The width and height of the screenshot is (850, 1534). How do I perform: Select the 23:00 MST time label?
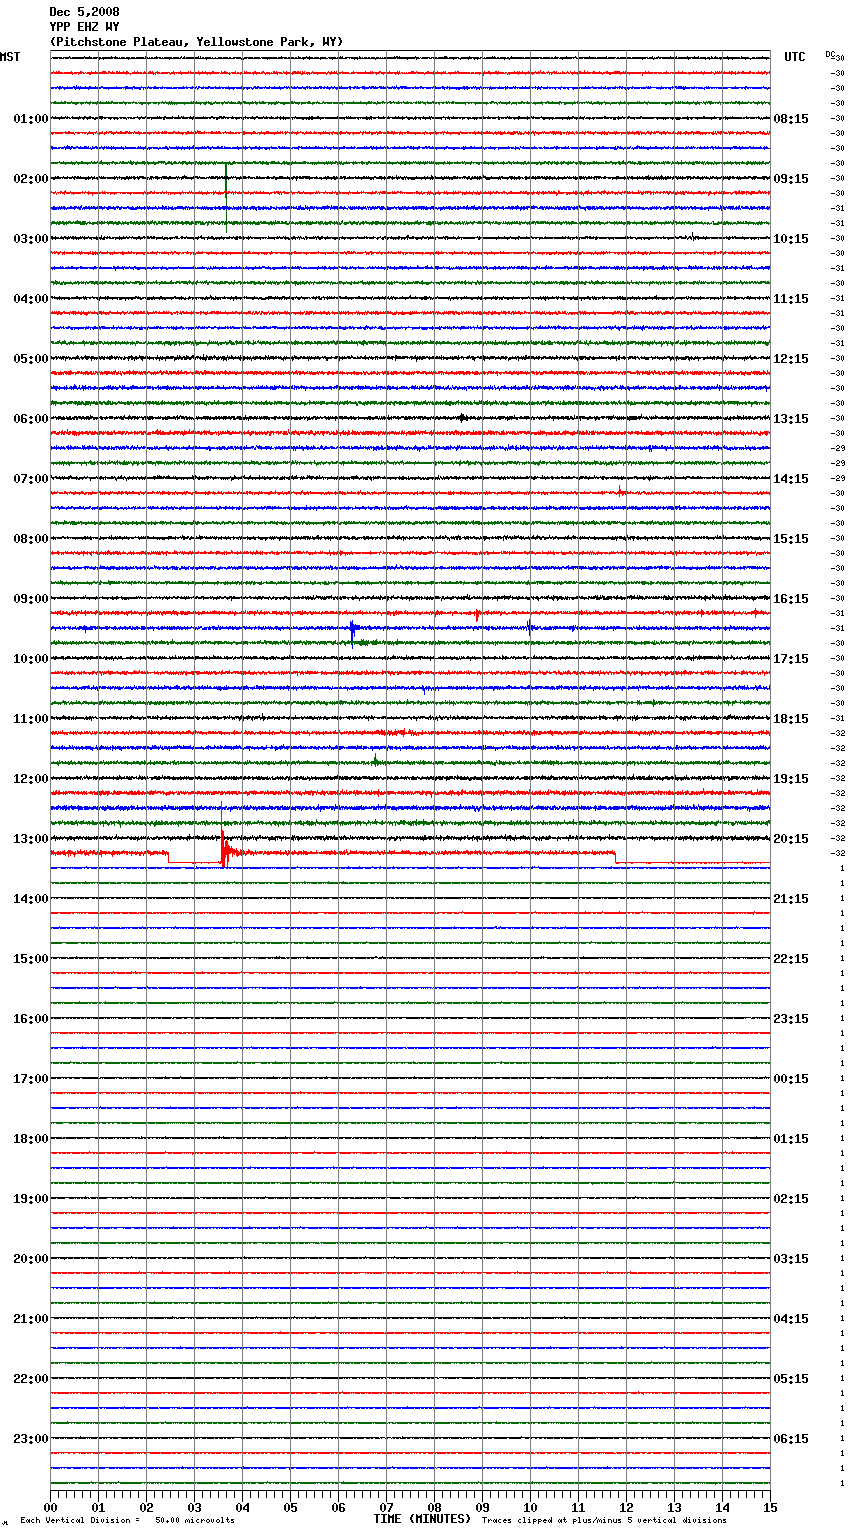click(x=31, y=1439)
